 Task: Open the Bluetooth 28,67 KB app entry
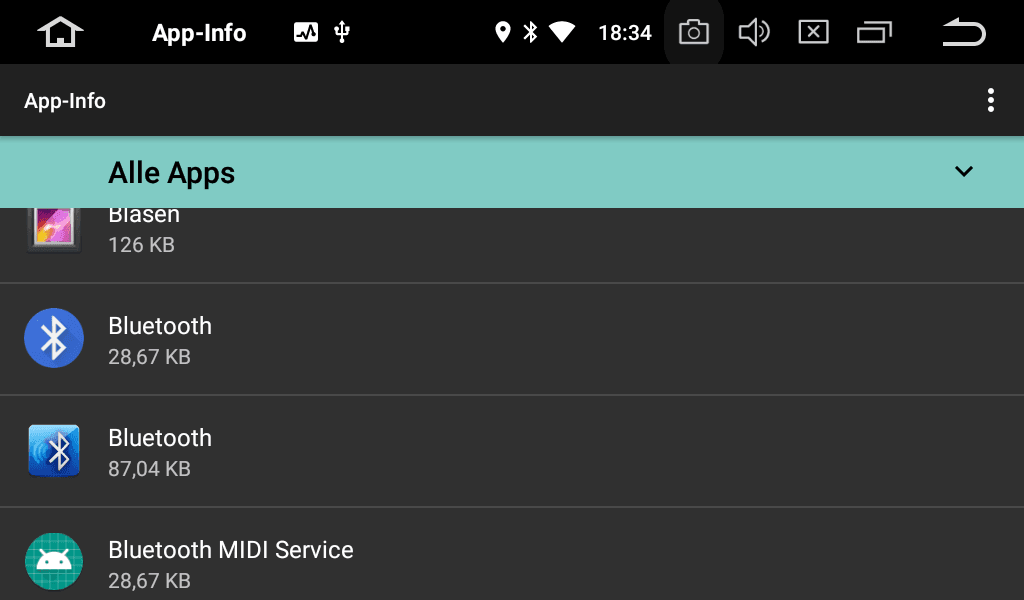(x=512, y=339)
